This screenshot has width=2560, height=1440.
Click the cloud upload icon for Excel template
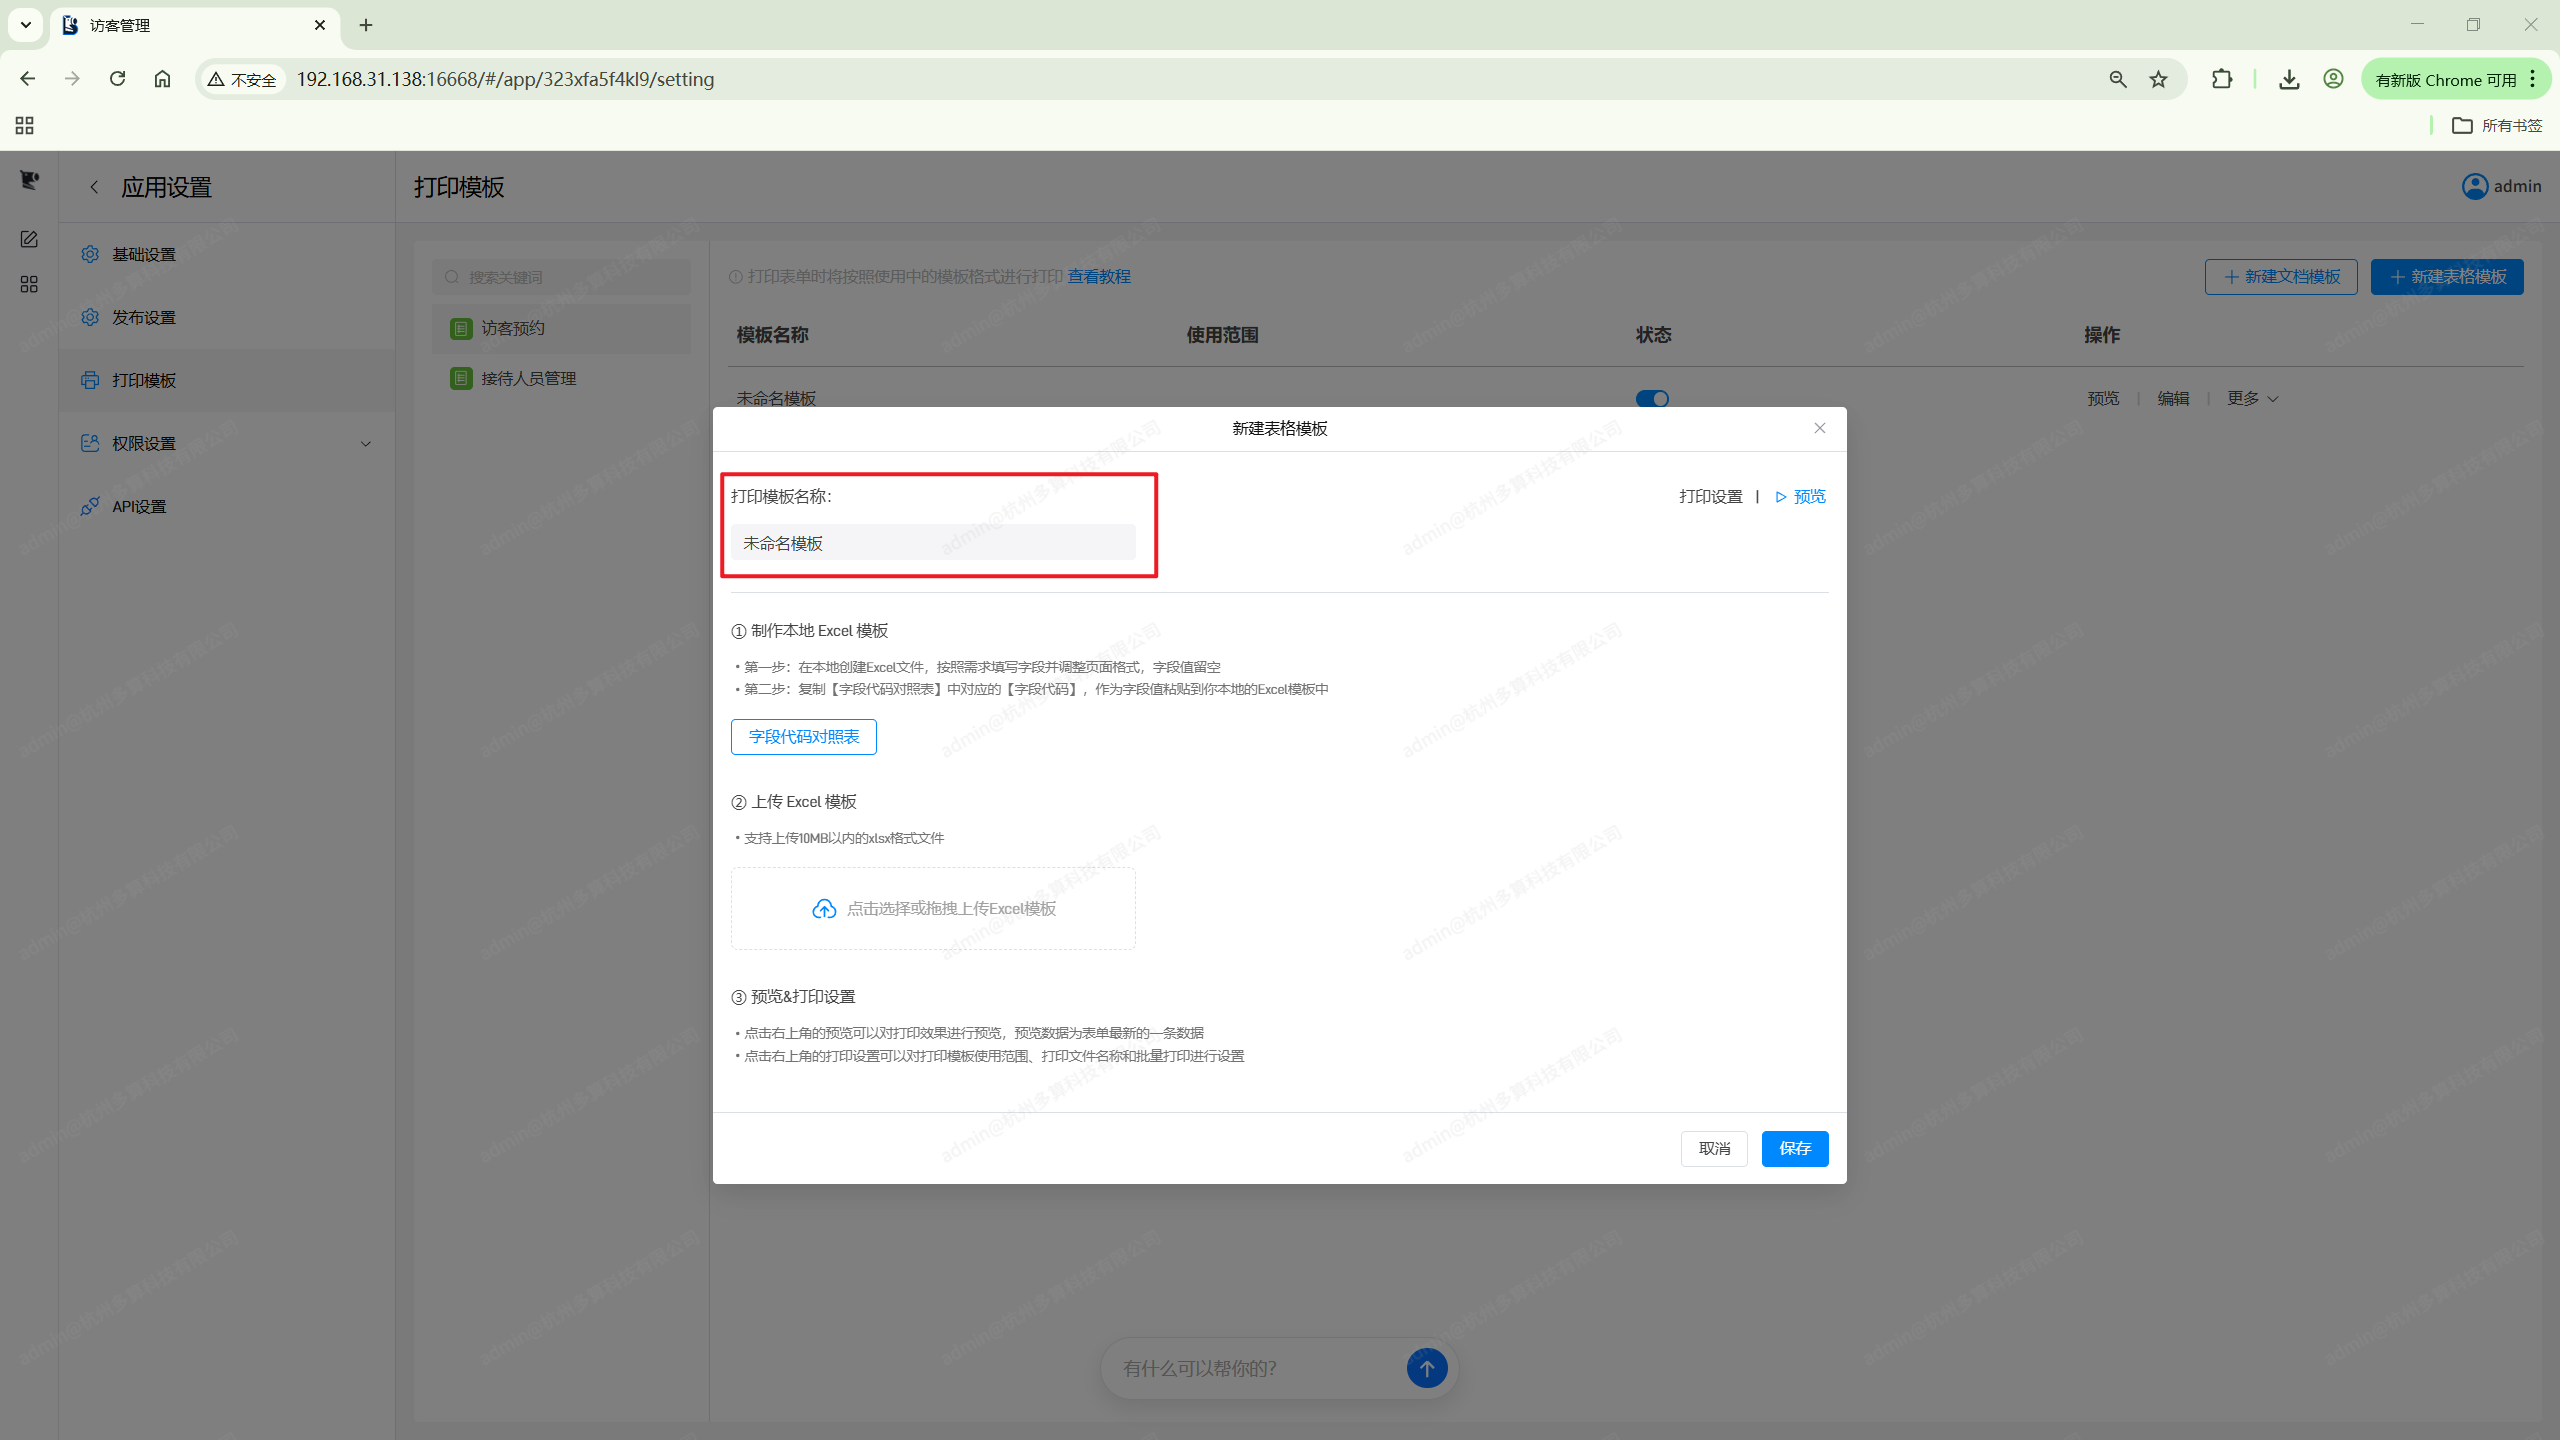click(x=823, y=908)
